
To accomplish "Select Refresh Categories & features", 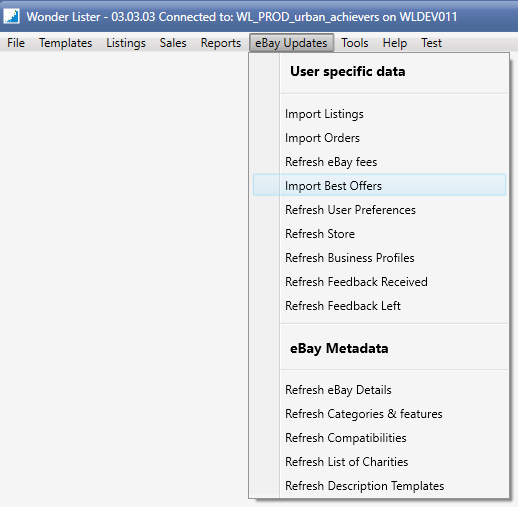I will tap(379, 414).
